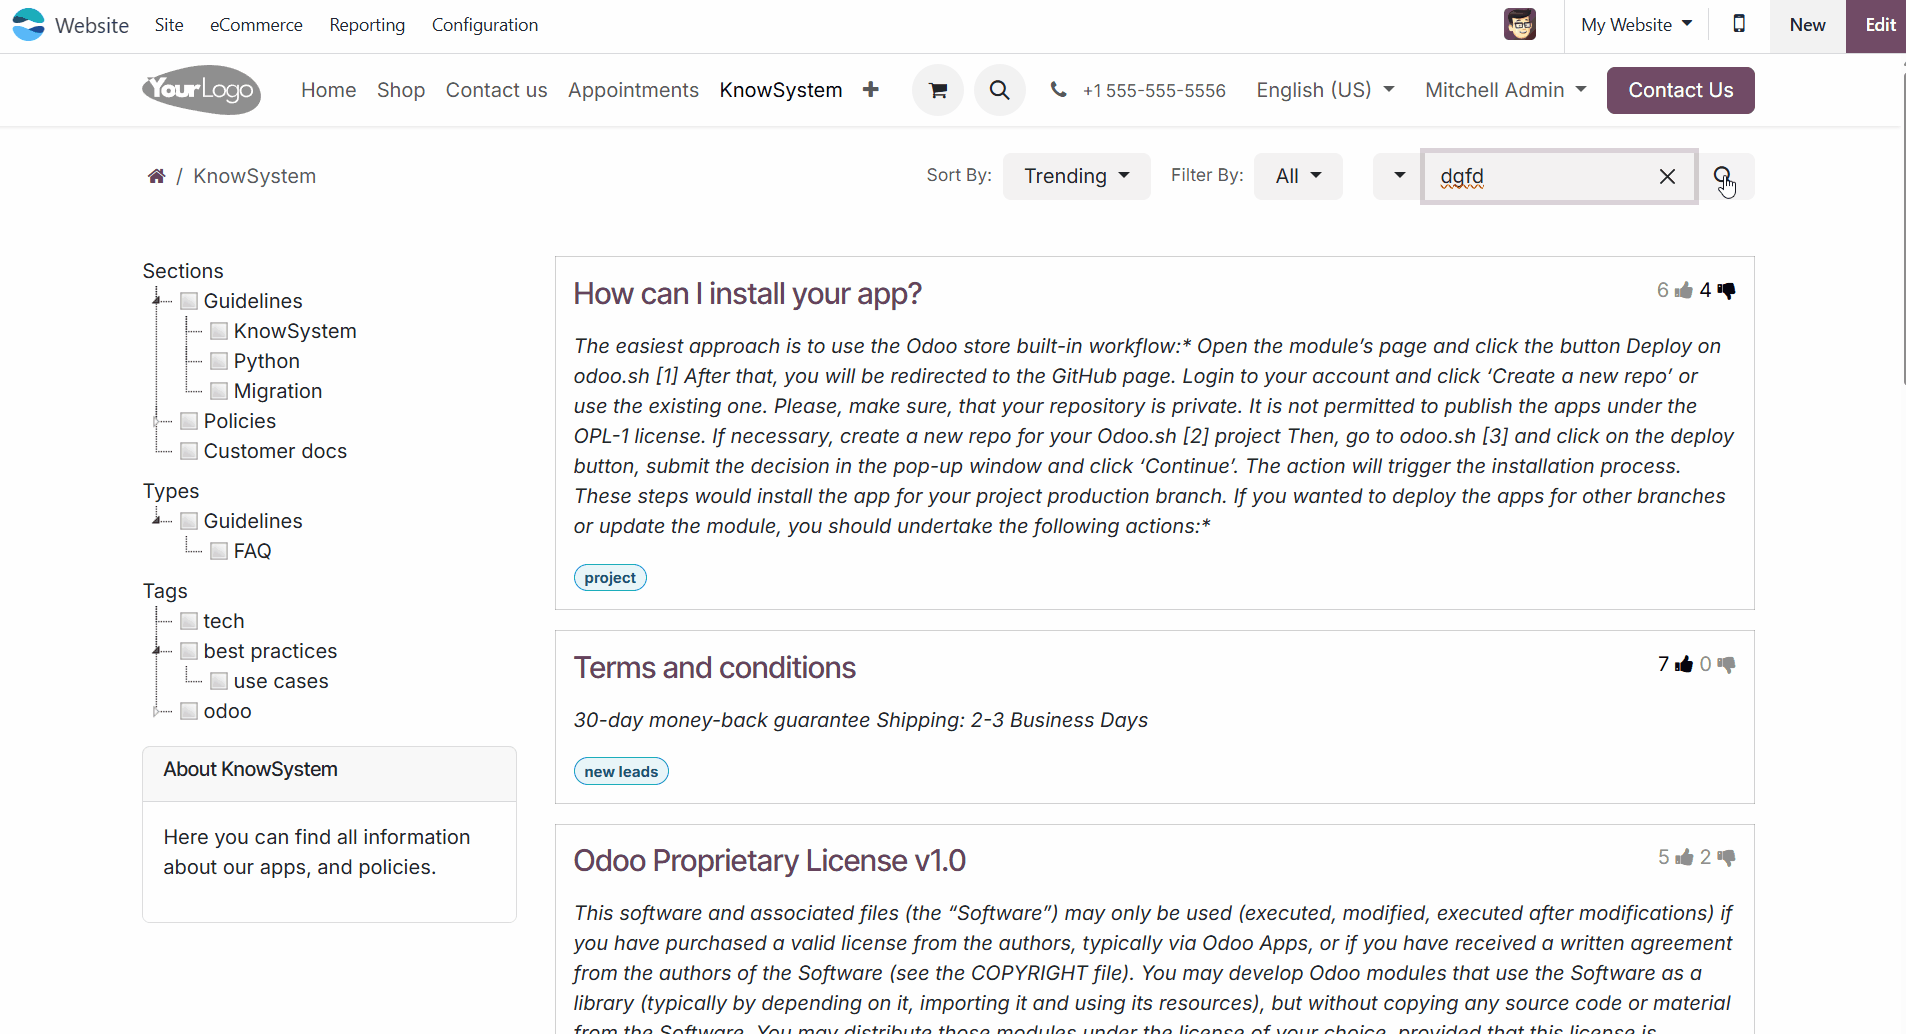Open the Trending sort dropdown
Screen dimensions: 1906x1034
1076,176
